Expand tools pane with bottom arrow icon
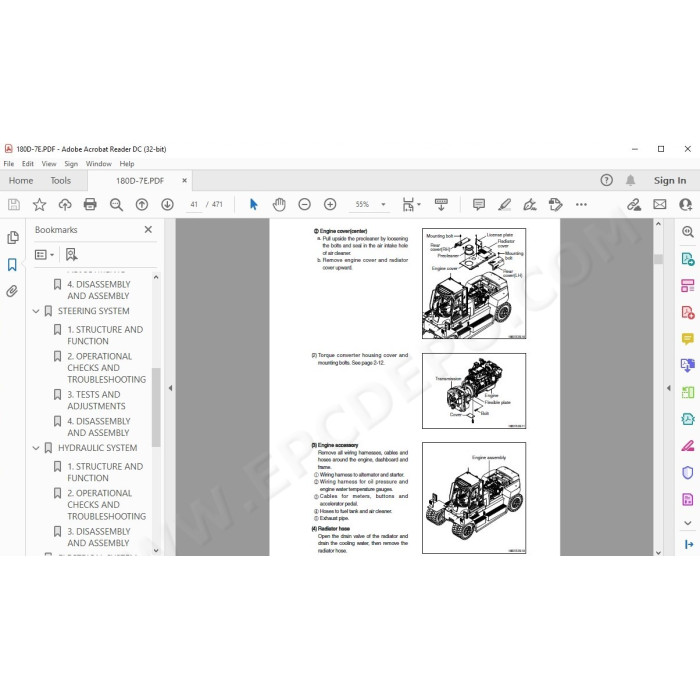 tap(688, 544)
